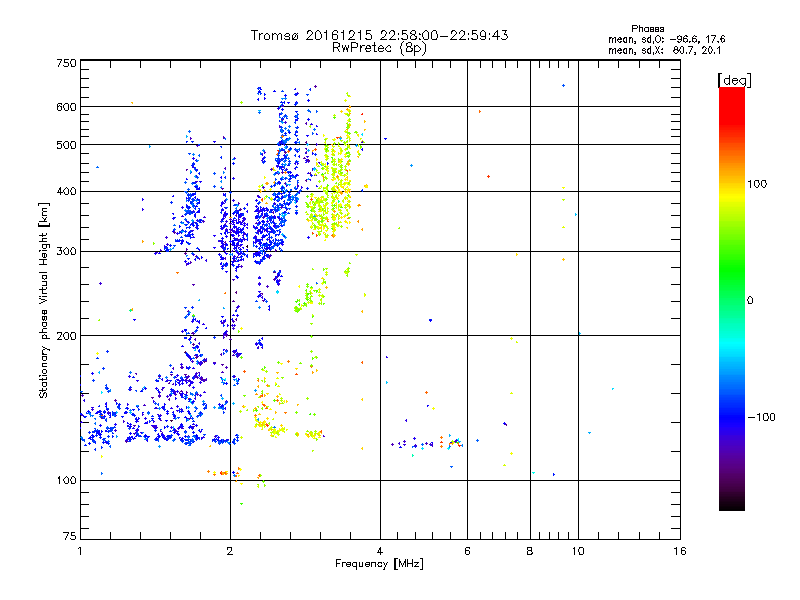Click the y-axis tick label '500'
This screenshot has width=800, height=600.
tap(66, 145)
